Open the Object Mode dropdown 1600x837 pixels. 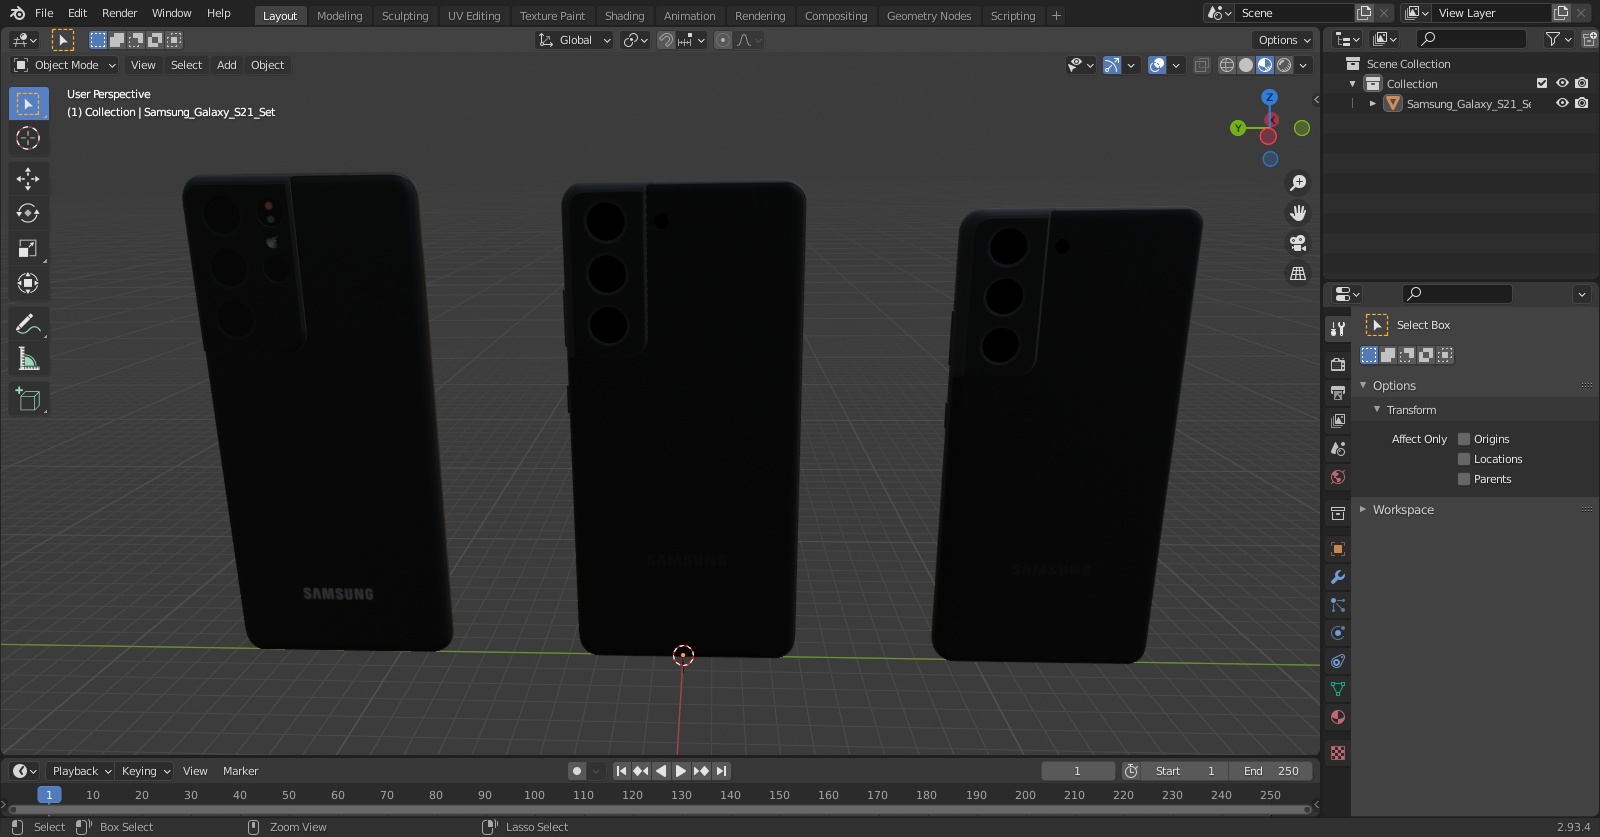click(65, 65)
